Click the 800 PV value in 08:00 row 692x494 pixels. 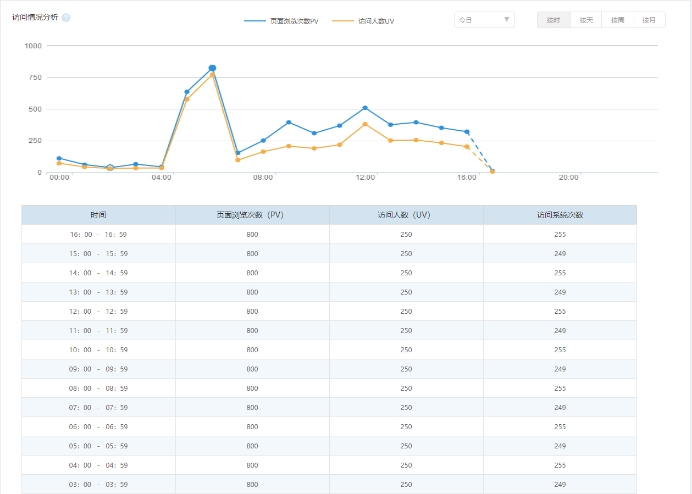pos(252,388)
